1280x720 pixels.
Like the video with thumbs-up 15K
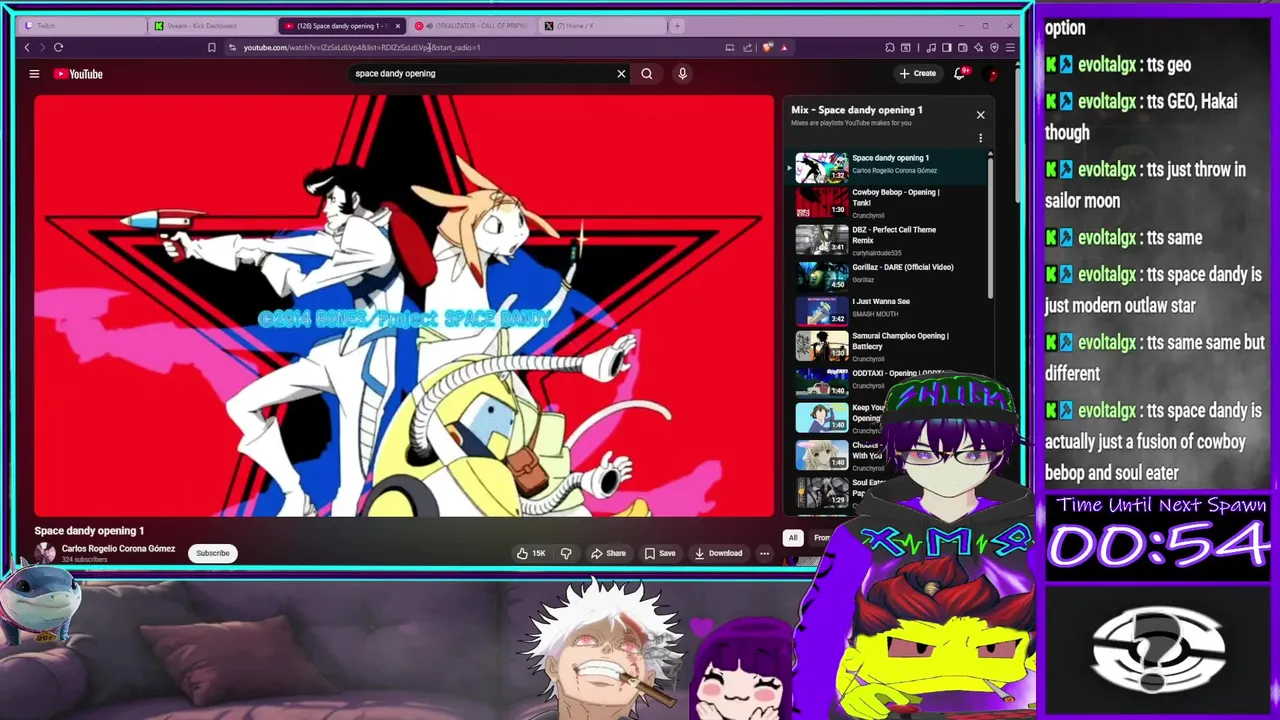[x=531, y=553]
